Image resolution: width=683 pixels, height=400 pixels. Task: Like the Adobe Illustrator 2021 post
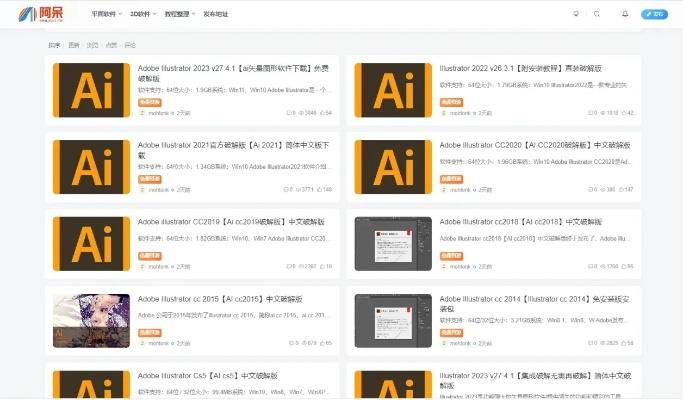pyautogui.click(x=320, y=190)
